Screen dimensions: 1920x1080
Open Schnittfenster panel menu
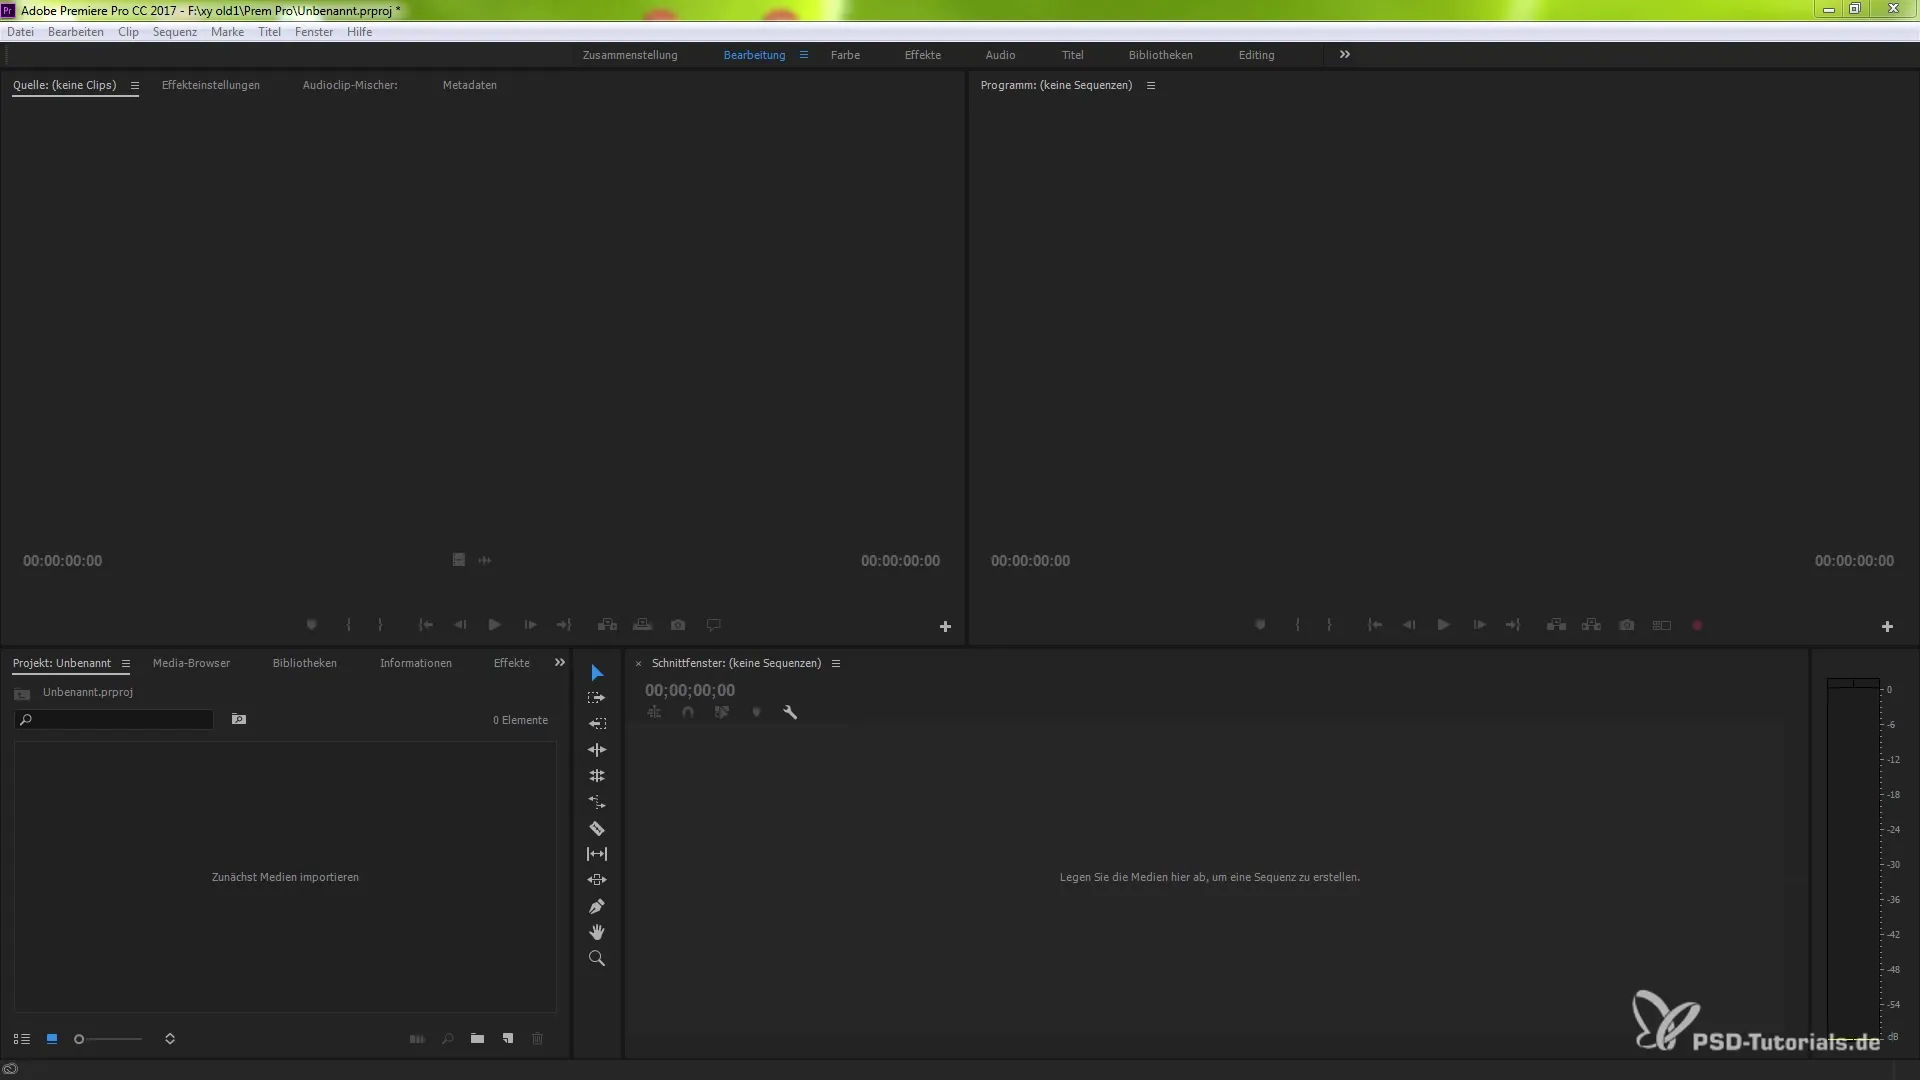point(836,663)
